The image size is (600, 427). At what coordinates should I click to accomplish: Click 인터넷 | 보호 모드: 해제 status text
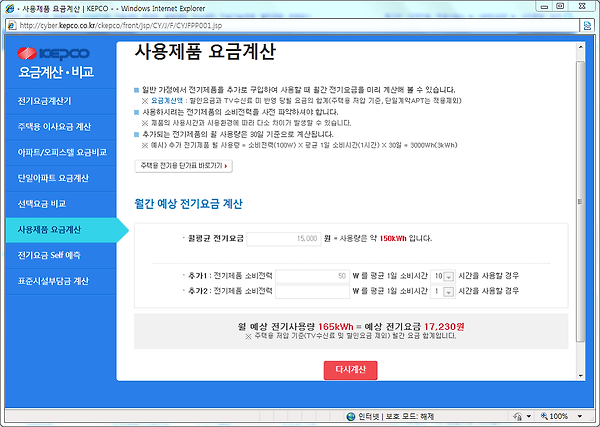coord(396,417)
